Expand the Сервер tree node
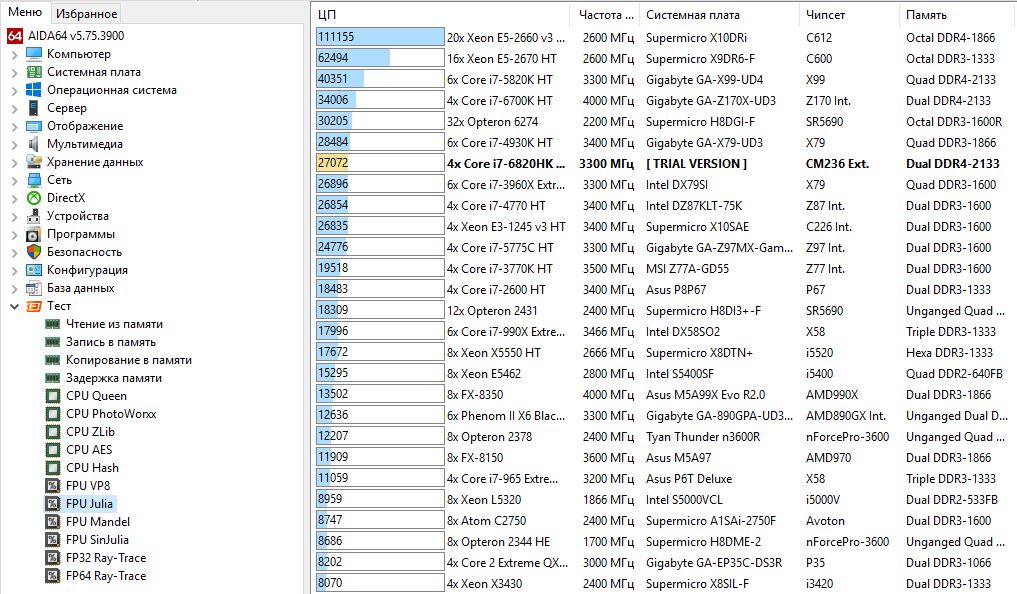1017x594 pixels. (14, 108)
